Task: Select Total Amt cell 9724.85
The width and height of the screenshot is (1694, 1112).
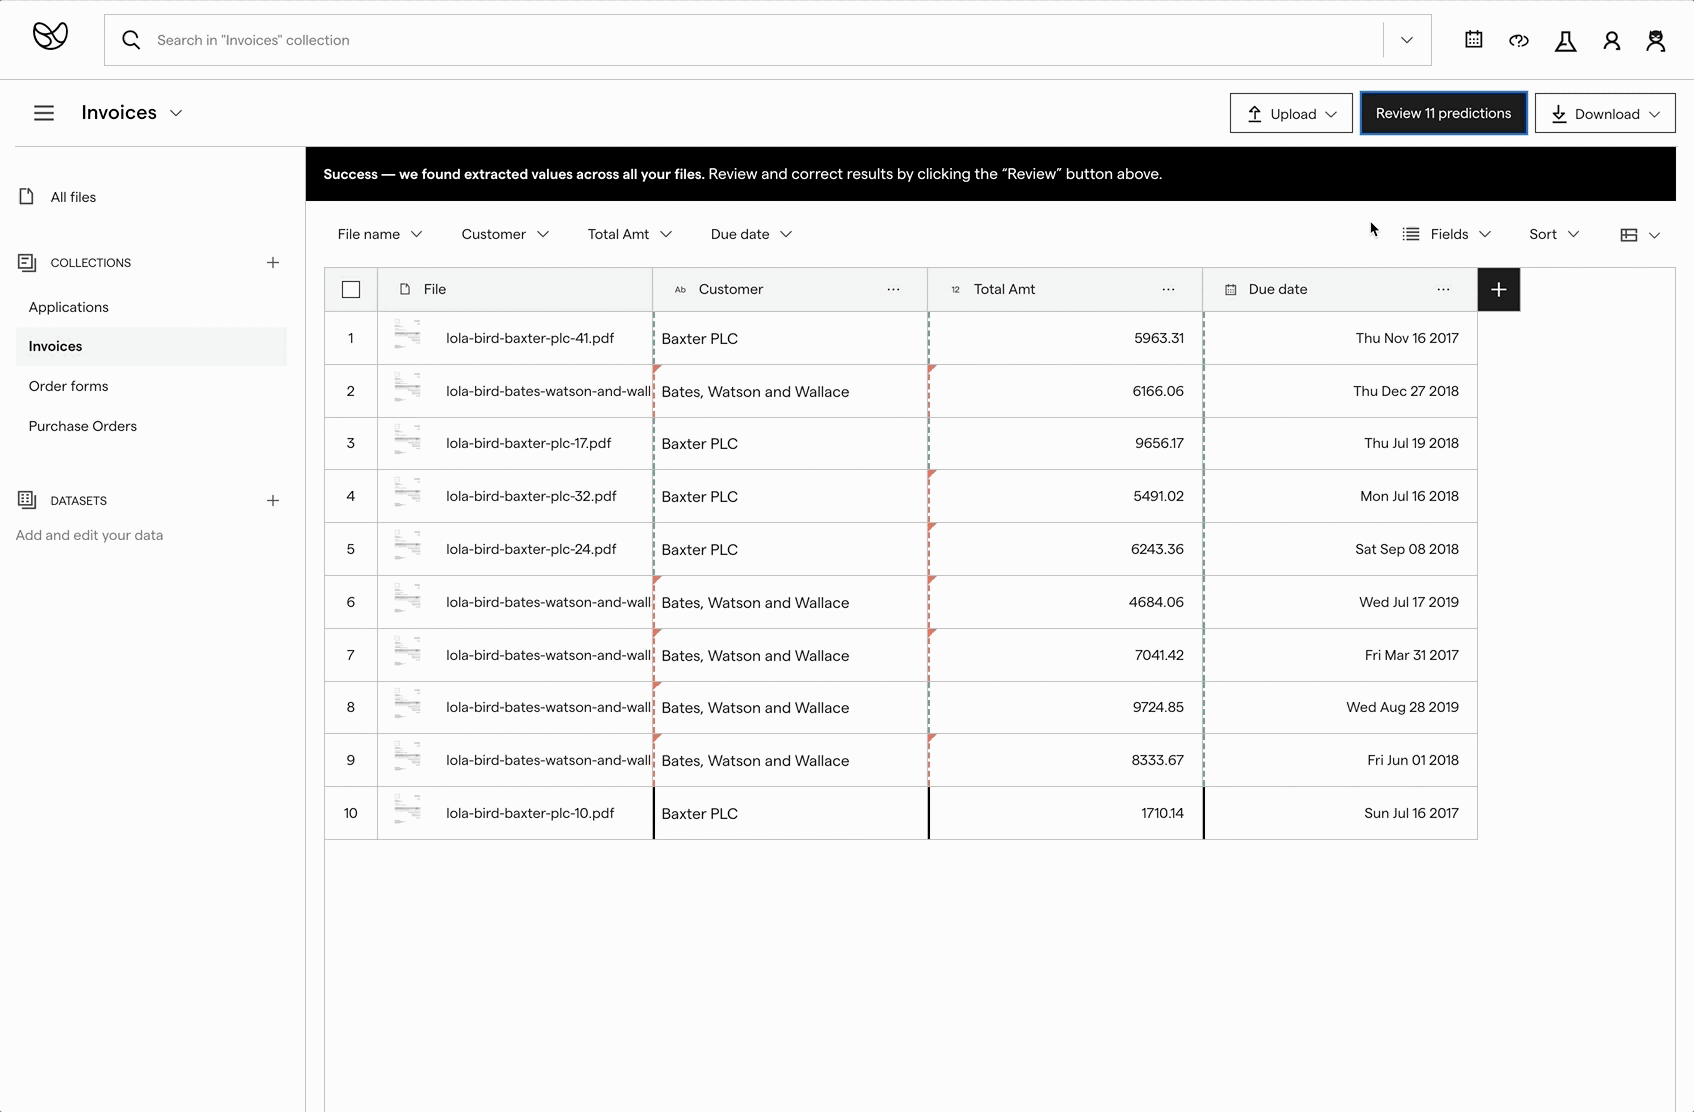Action: (x=1065, y=707)
